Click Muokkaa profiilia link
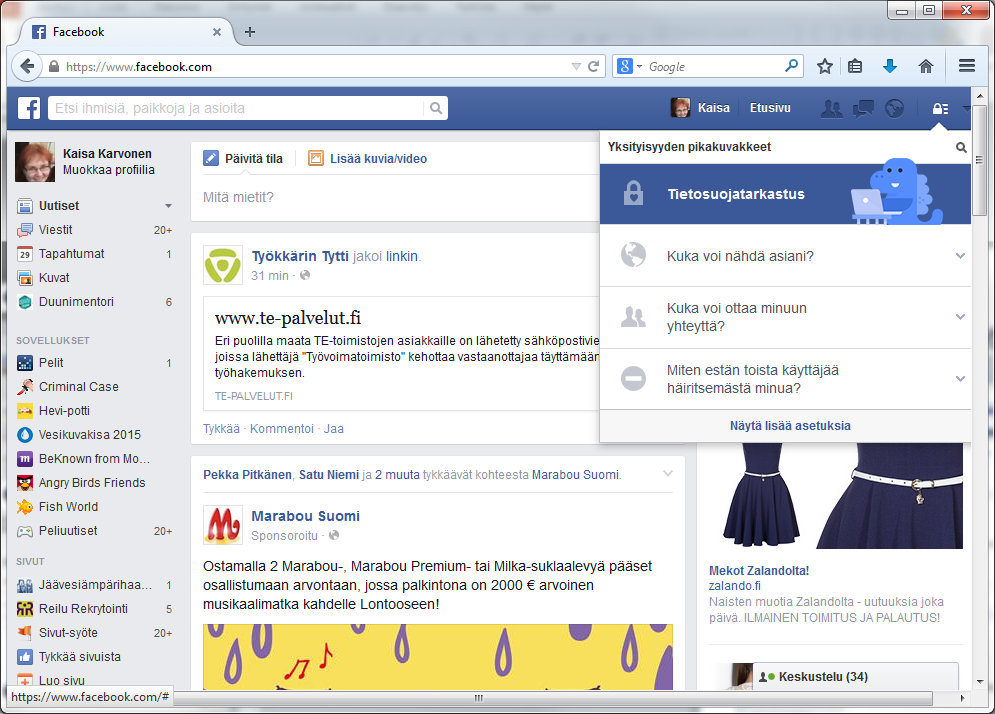 [109, 170]
